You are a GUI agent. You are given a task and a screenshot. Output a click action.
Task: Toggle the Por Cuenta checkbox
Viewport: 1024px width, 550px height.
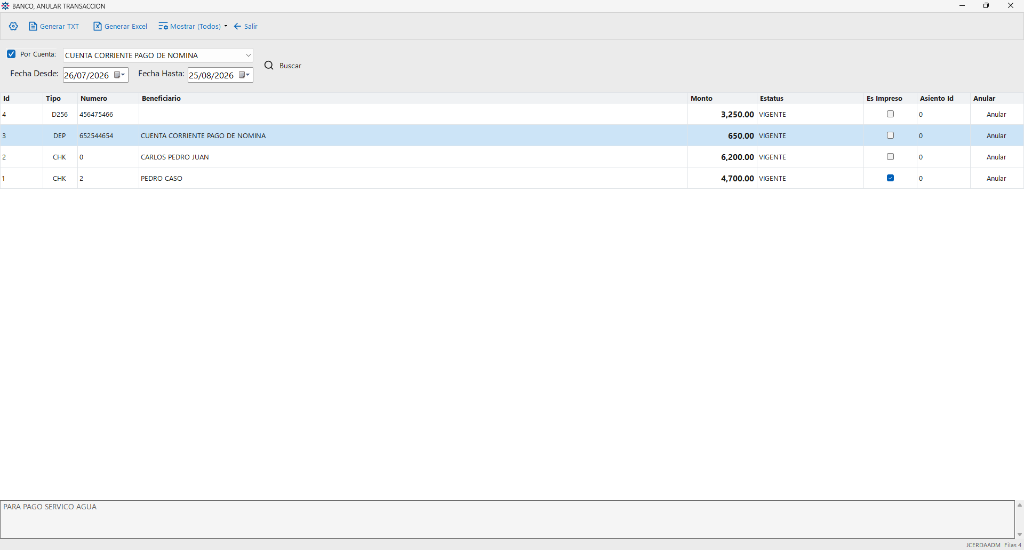tap(11, 54)
